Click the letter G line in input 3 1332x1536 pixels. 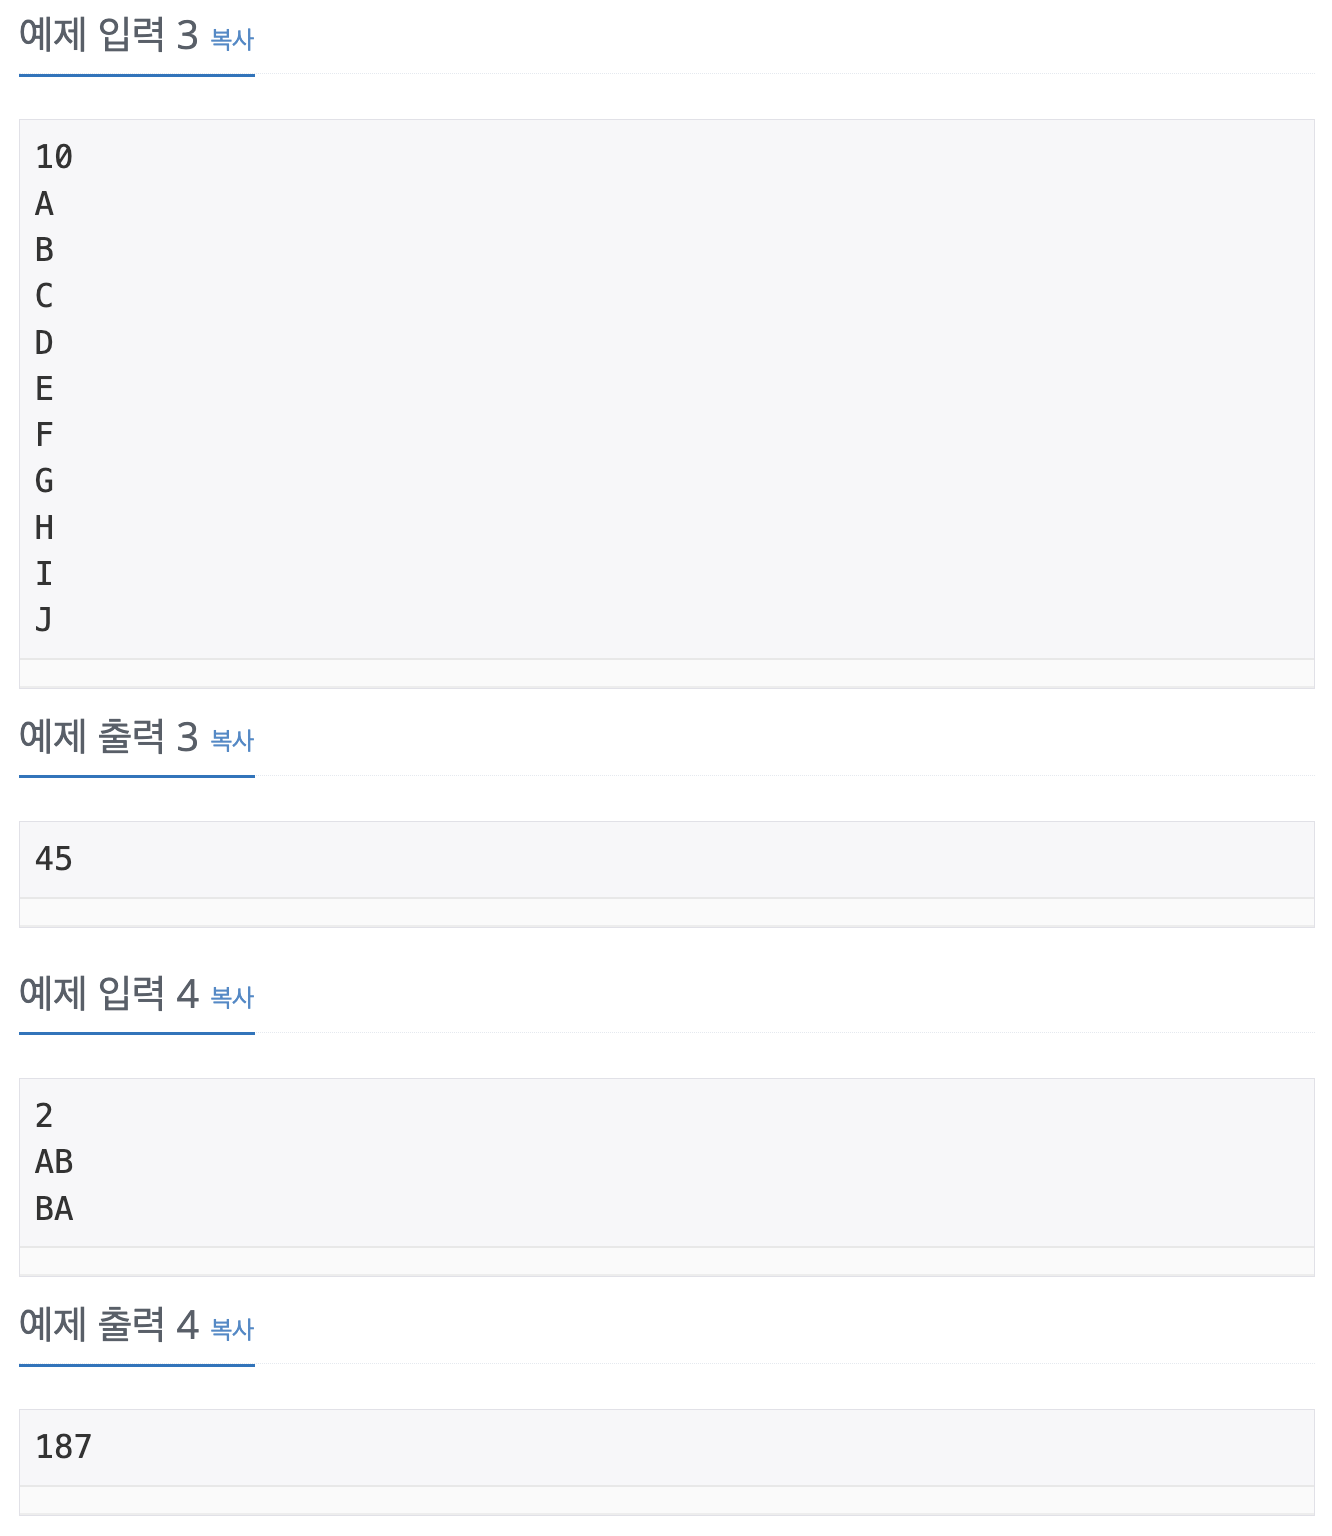[x=44, y=481]
